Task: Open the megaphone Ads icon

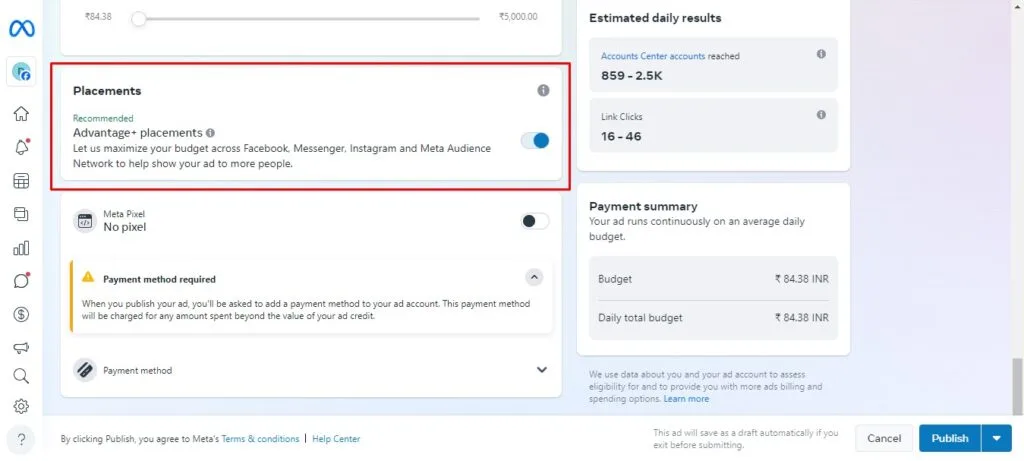Action: (x=22, y=348)
